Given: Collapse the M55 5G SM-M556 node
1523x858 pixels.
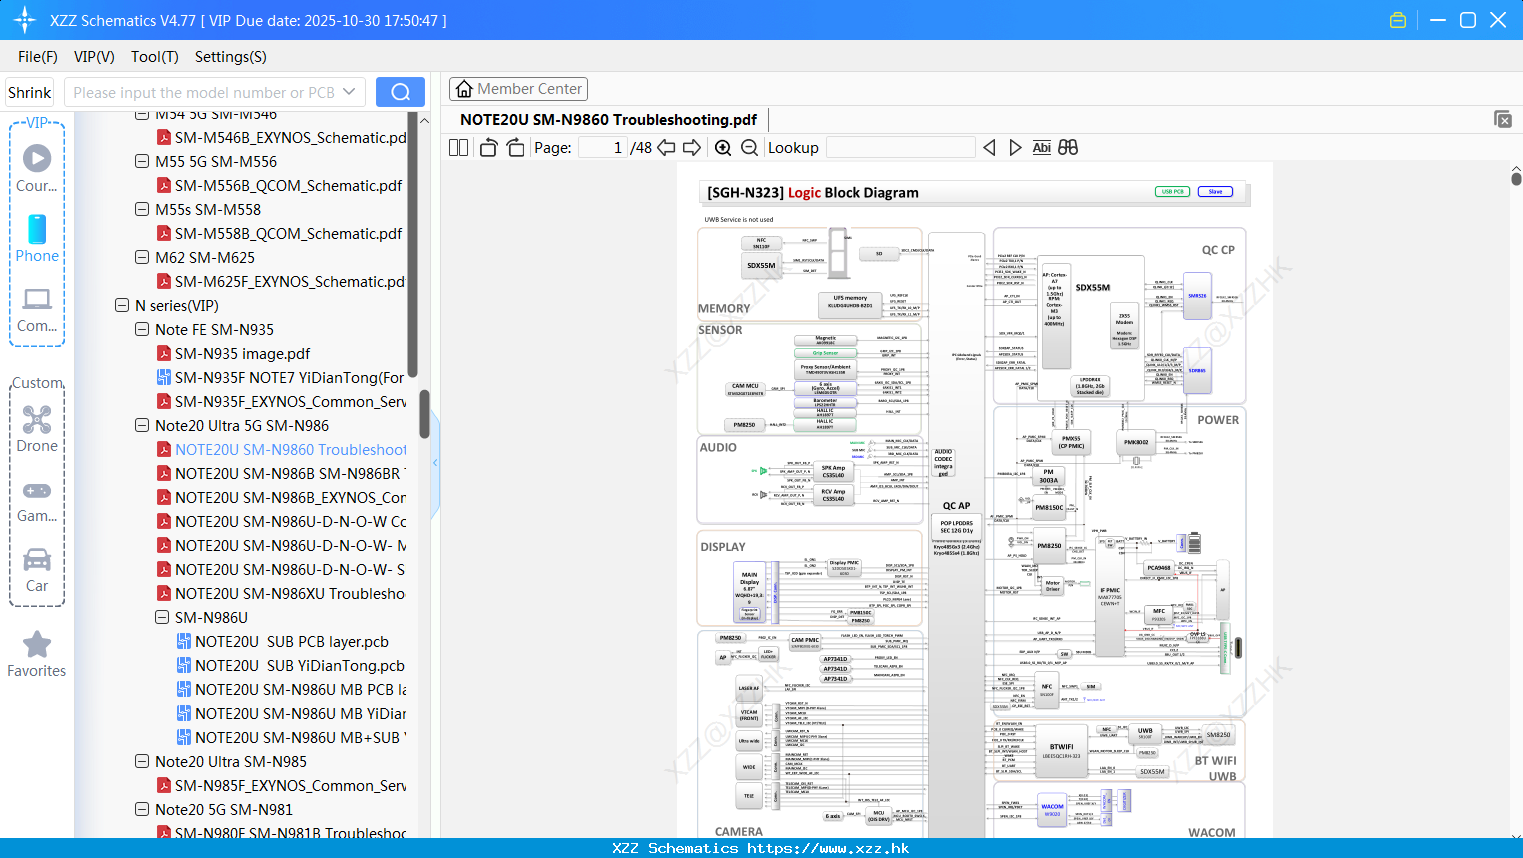Looking at the screenshot, I should click(x=142, y=161).
